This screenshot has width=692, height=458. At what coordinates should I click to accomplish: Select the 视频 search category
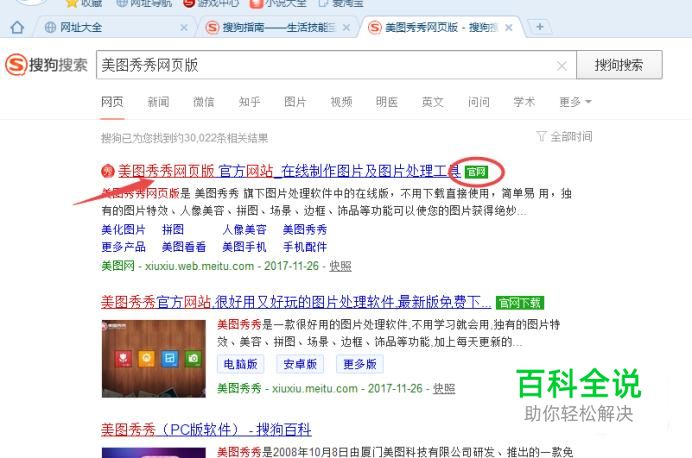[341, 102]
